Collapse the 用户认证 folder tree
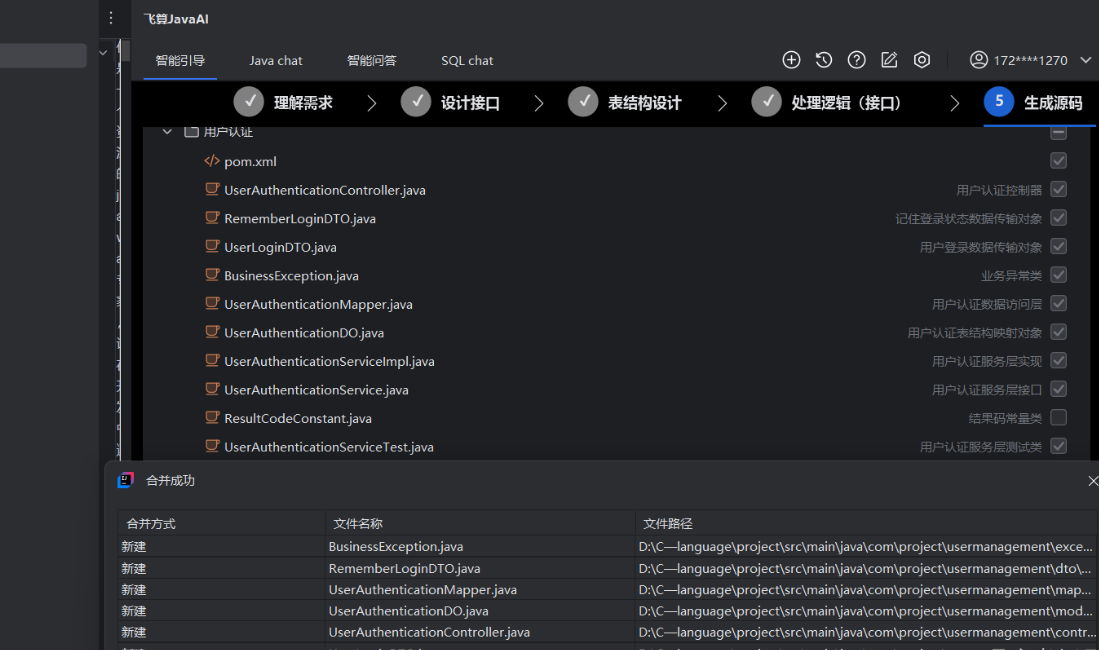 [x=167, y=132]
